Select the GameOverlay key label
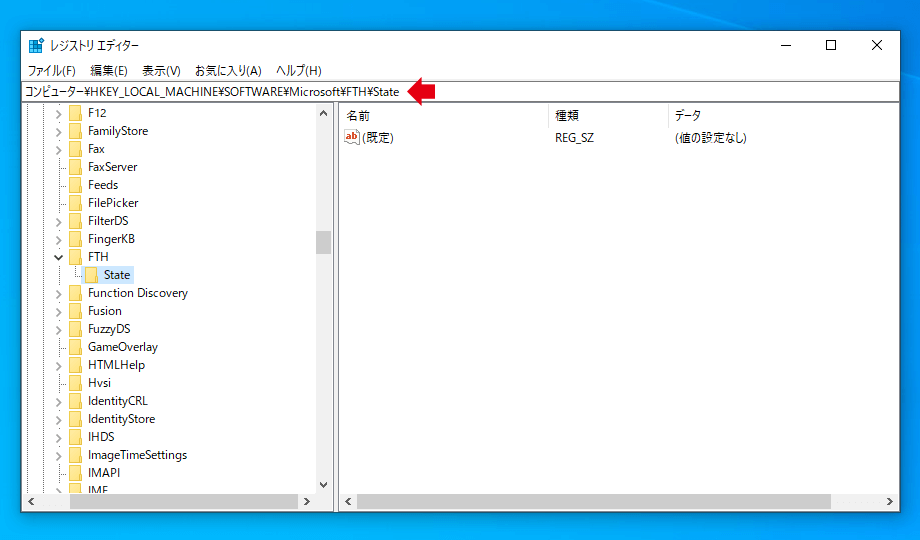Image resolution: width=920 pixels, height=540 pixels. [x=123, y=347]
